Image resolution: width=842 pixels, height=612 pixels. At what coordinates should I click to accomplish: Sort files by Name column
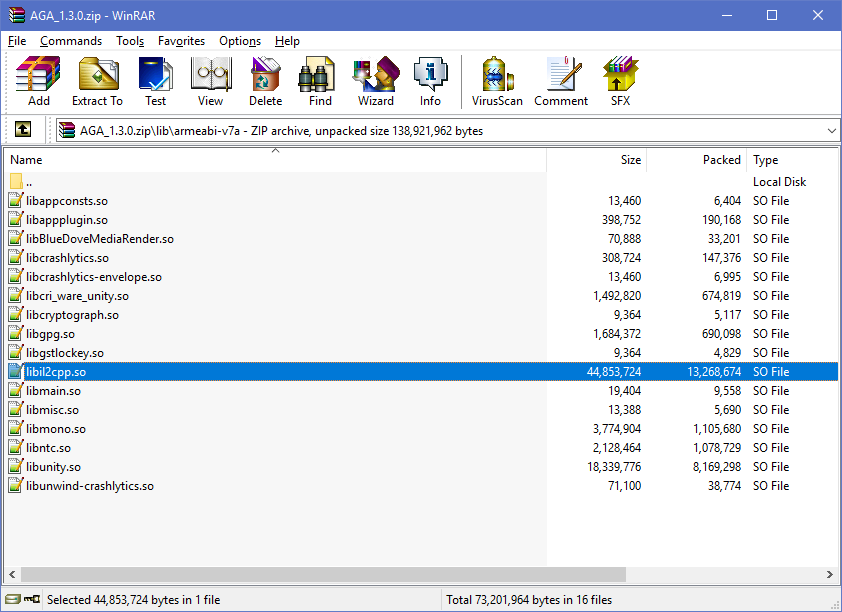click(x=275, y=159)
